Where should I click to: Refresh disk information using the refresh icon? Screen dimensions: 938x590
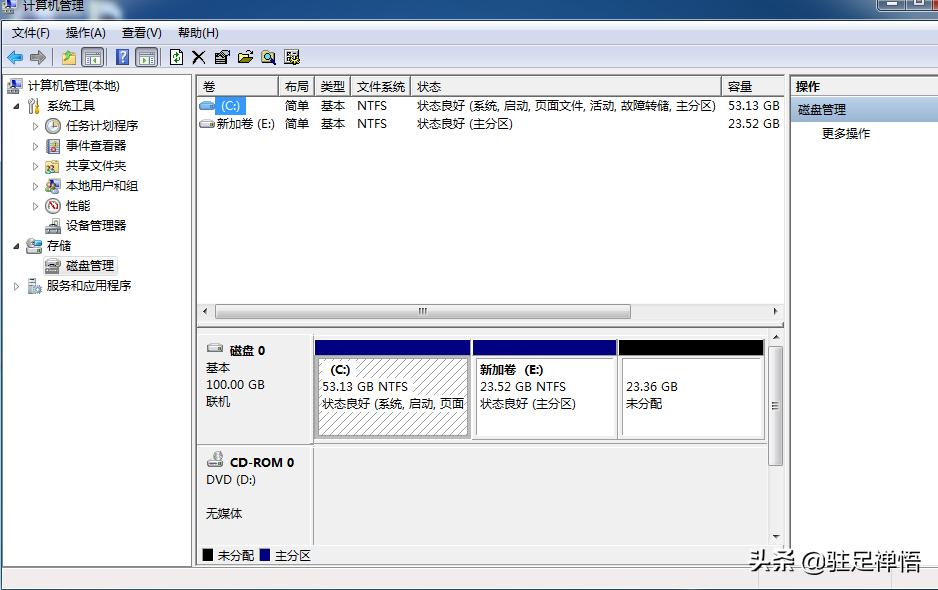tap(176, 57)
